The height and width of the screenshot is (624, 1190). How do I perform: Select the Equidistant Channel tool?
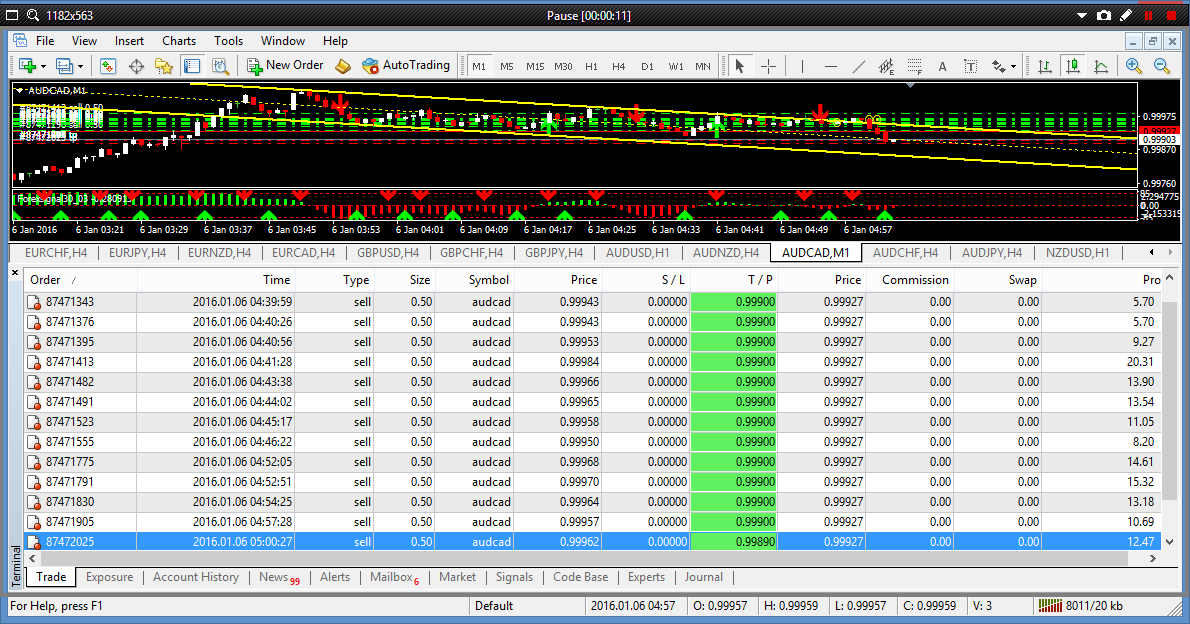click(886, 66)
